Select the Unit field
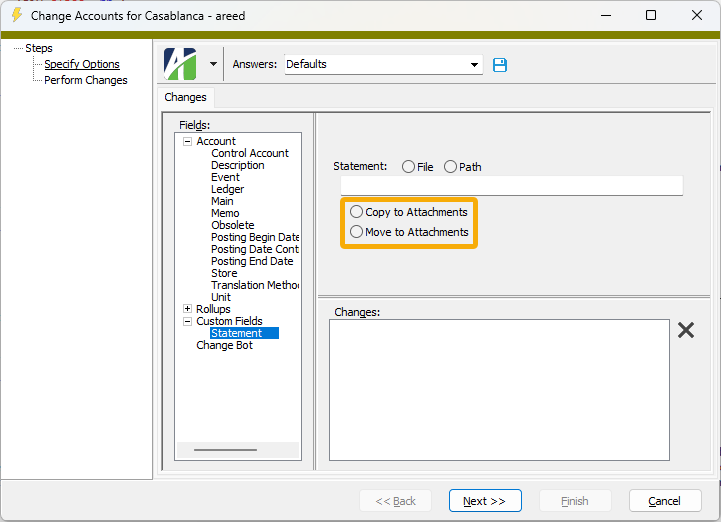Viewport: 721px width, 522px height. [221, 297]
